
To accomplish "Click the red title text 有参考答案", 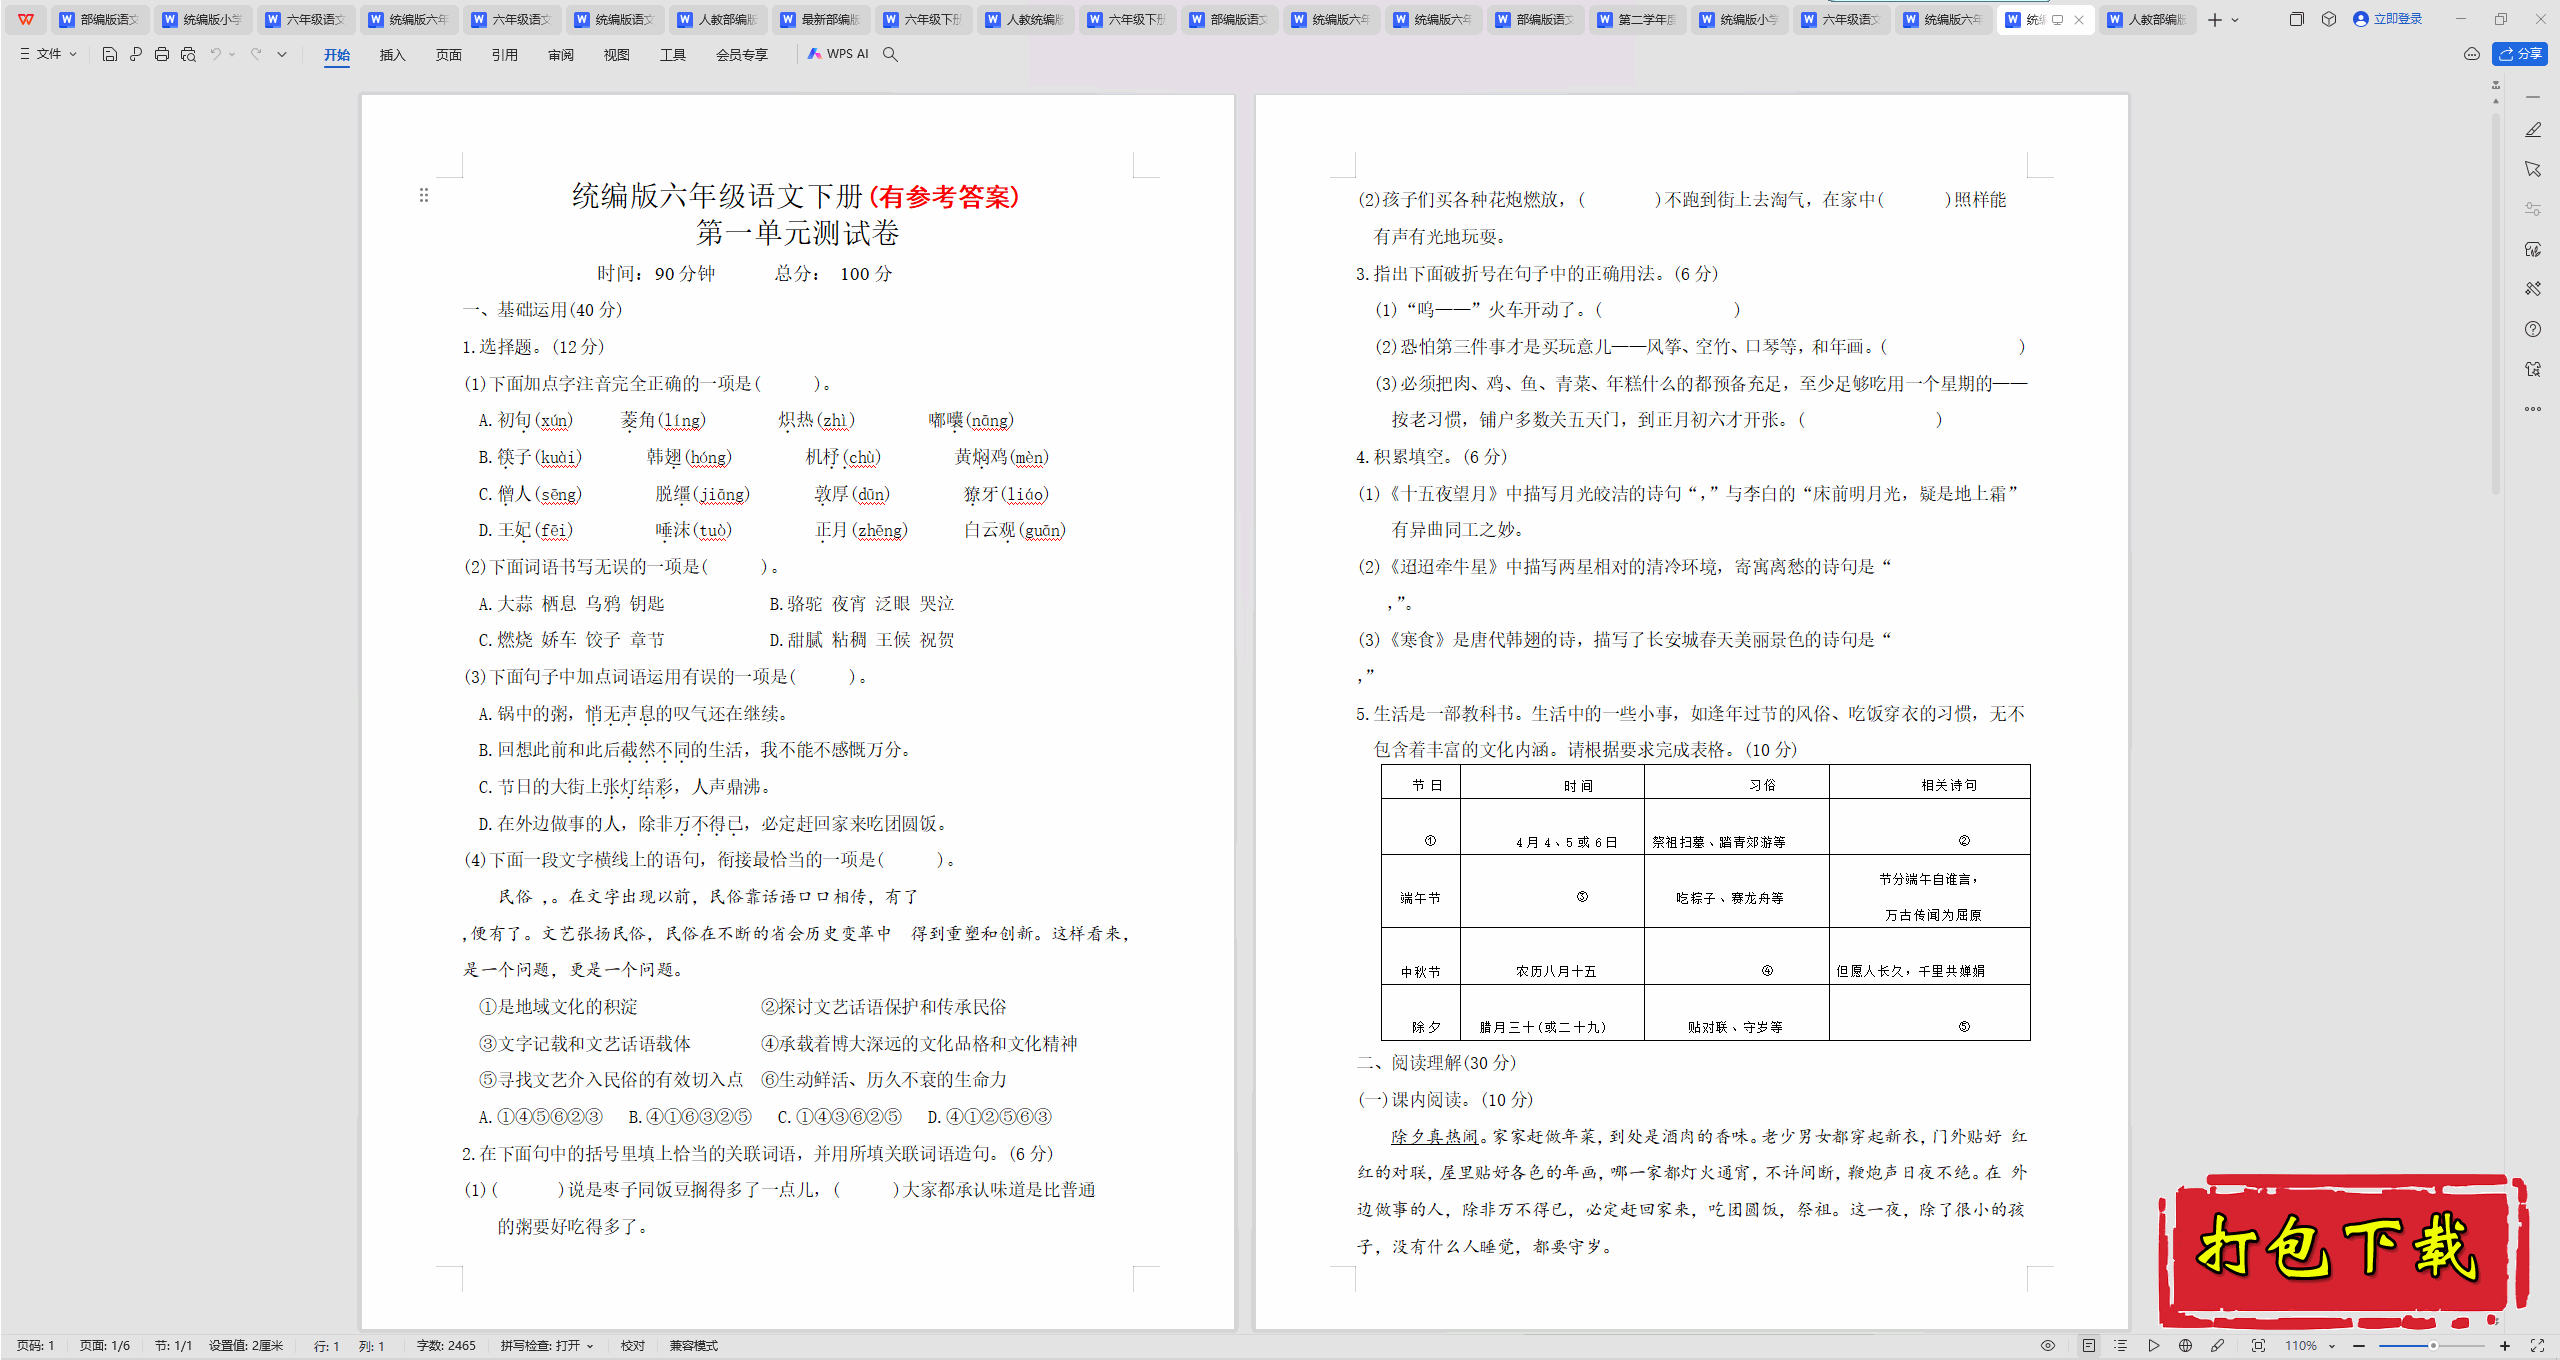I will 944,196.
